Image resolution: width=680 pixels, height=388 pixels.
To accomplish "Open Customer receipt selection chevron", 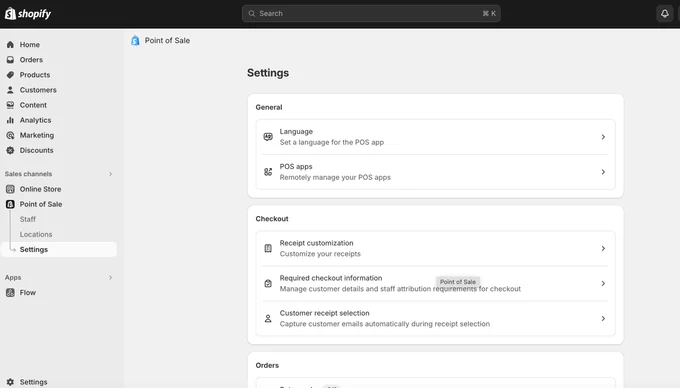I will coord(603,319).
